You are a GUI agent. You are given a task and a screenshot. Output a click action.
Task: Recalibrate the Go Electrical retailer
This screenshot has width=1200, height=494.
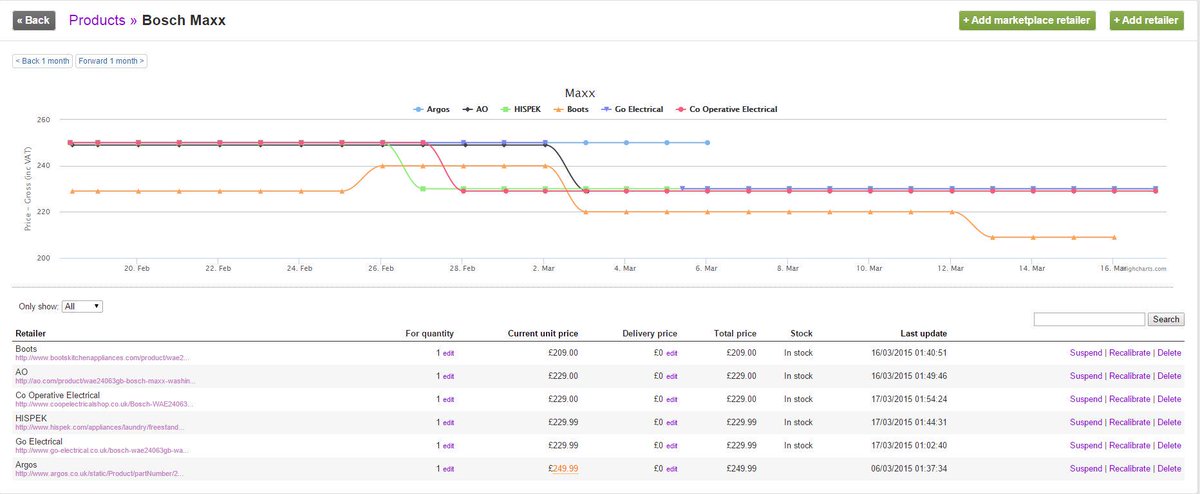pos(1129,445)
